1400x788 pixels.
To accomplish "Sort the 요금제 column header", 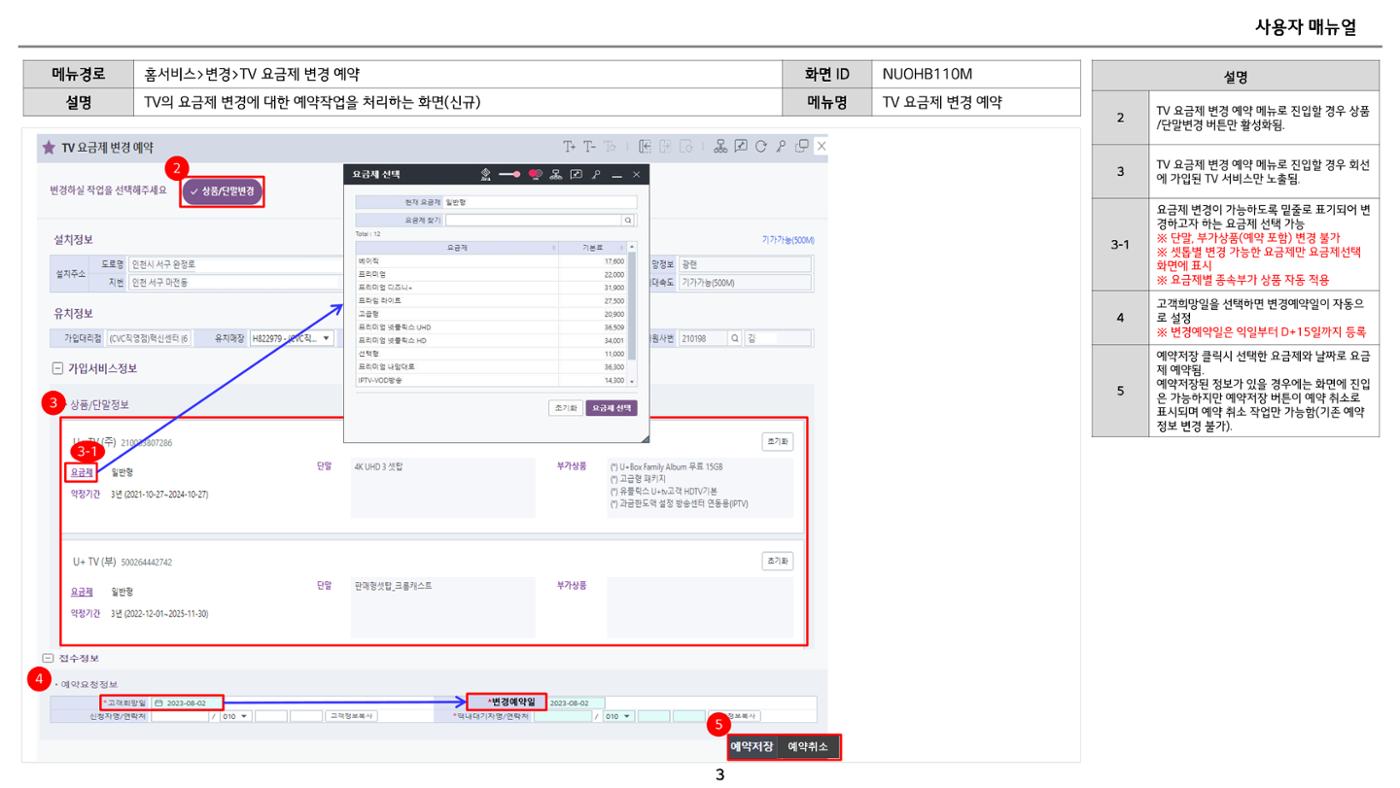I will point(457,247).
